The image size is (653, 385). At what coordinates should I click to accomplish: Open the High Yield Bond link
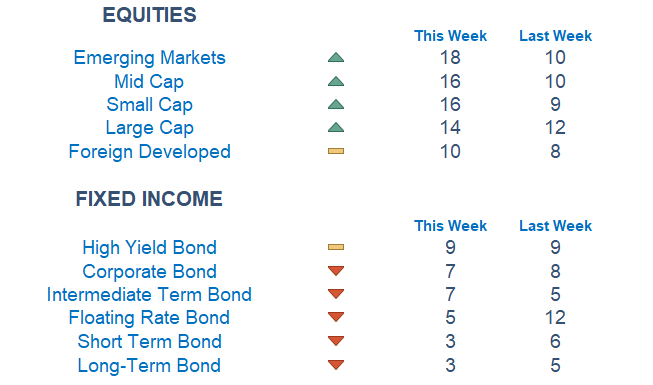click(150, 248)
